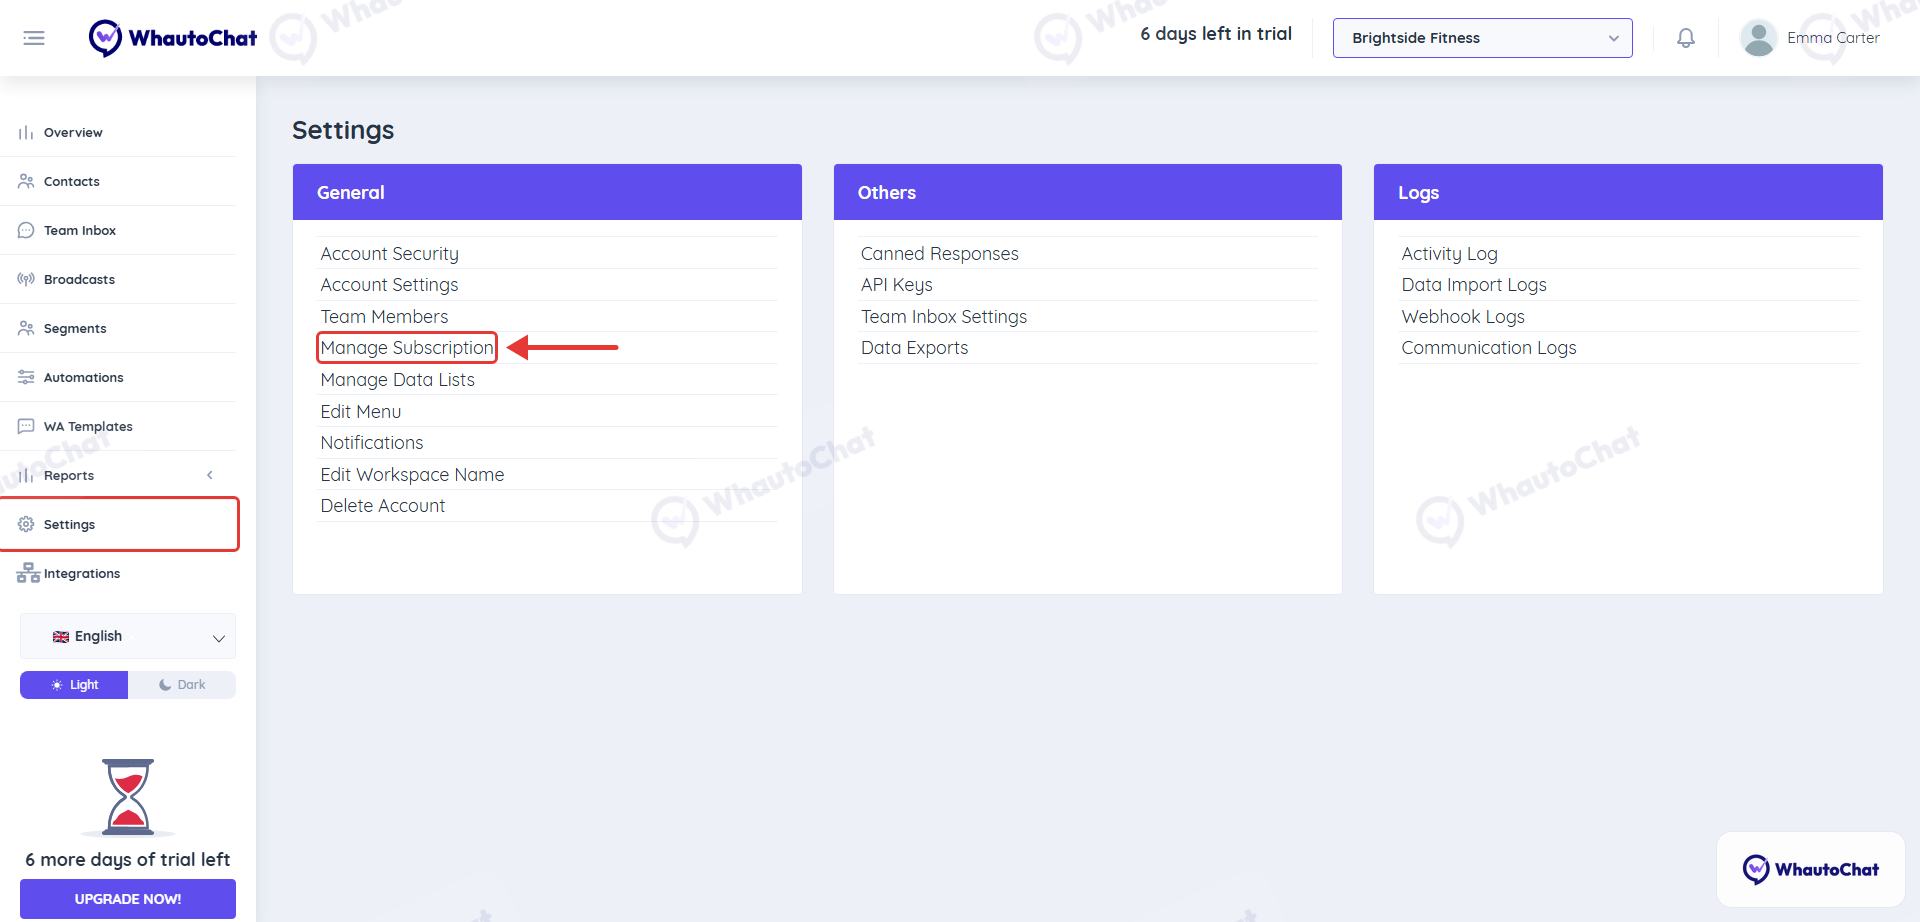The width and height of the screenshot is (1920, 922).
Task: Open Manage Subscription link
Action: click(407, 348)
